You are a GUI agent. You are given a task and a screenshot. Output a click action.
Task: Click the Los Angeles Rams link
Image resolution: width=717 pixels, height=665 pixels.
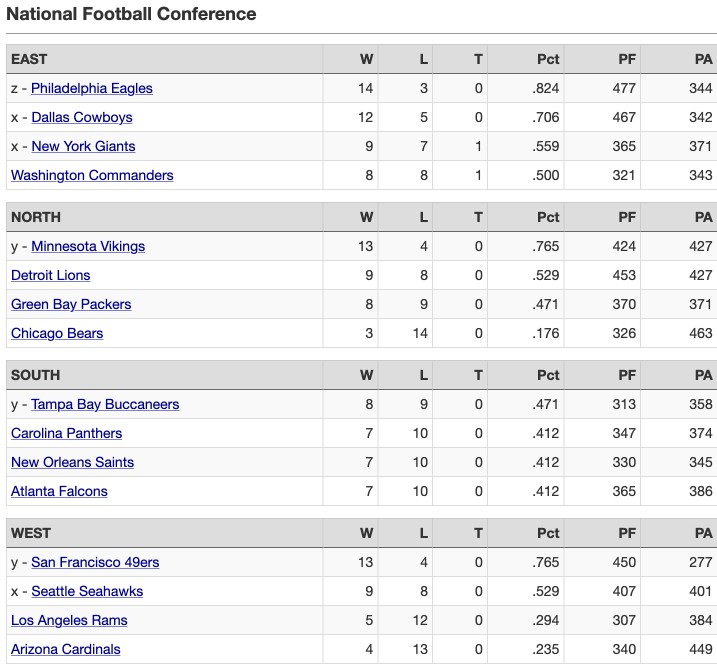coord(69,620)
